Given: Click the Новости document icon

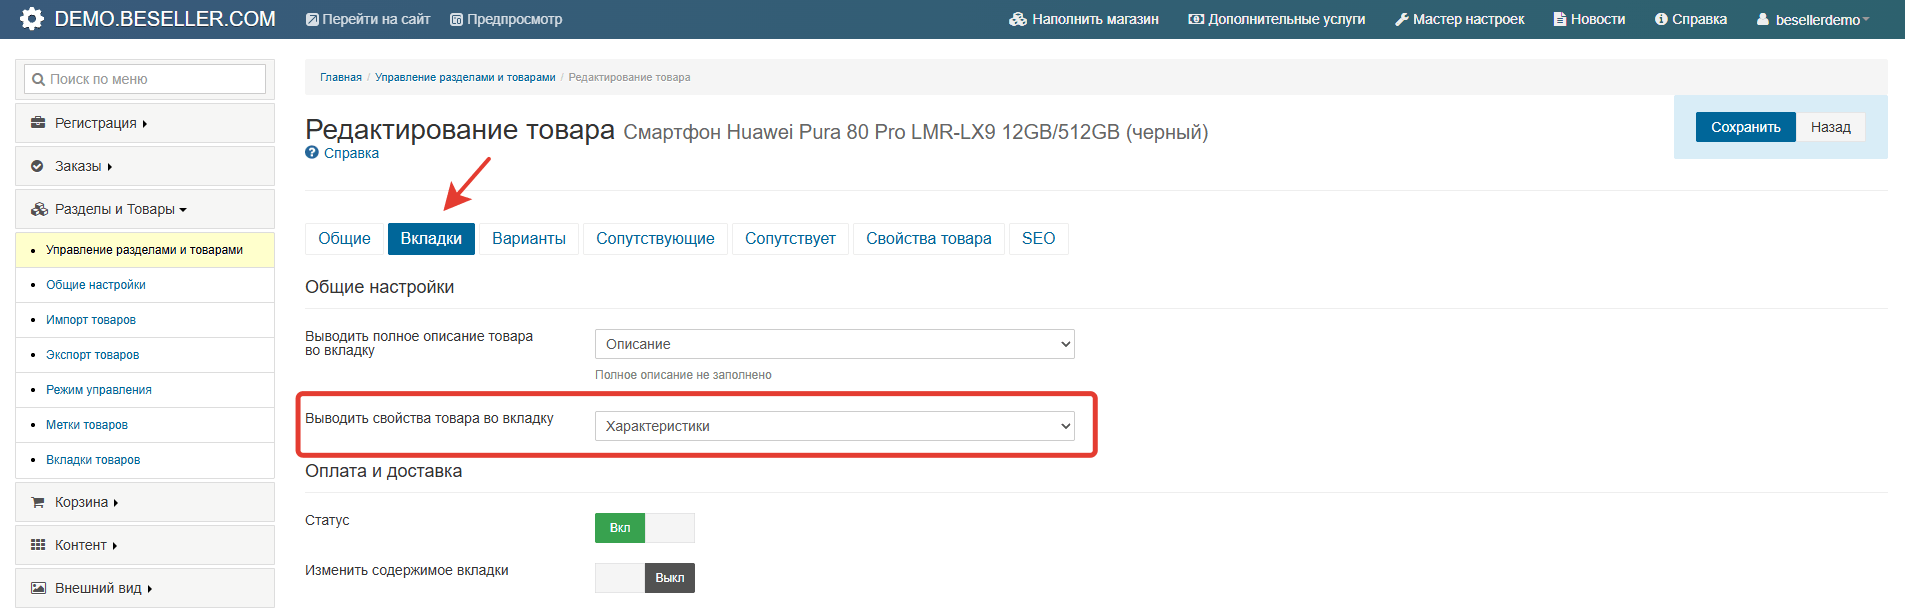Looking at the screenshot, I should (x=1559, y=19).
